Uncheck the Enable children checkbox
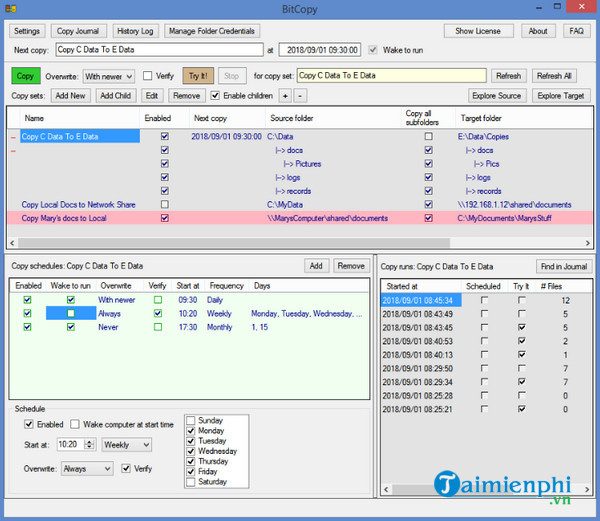Screen dimensions: 600x521 point(215,96)
